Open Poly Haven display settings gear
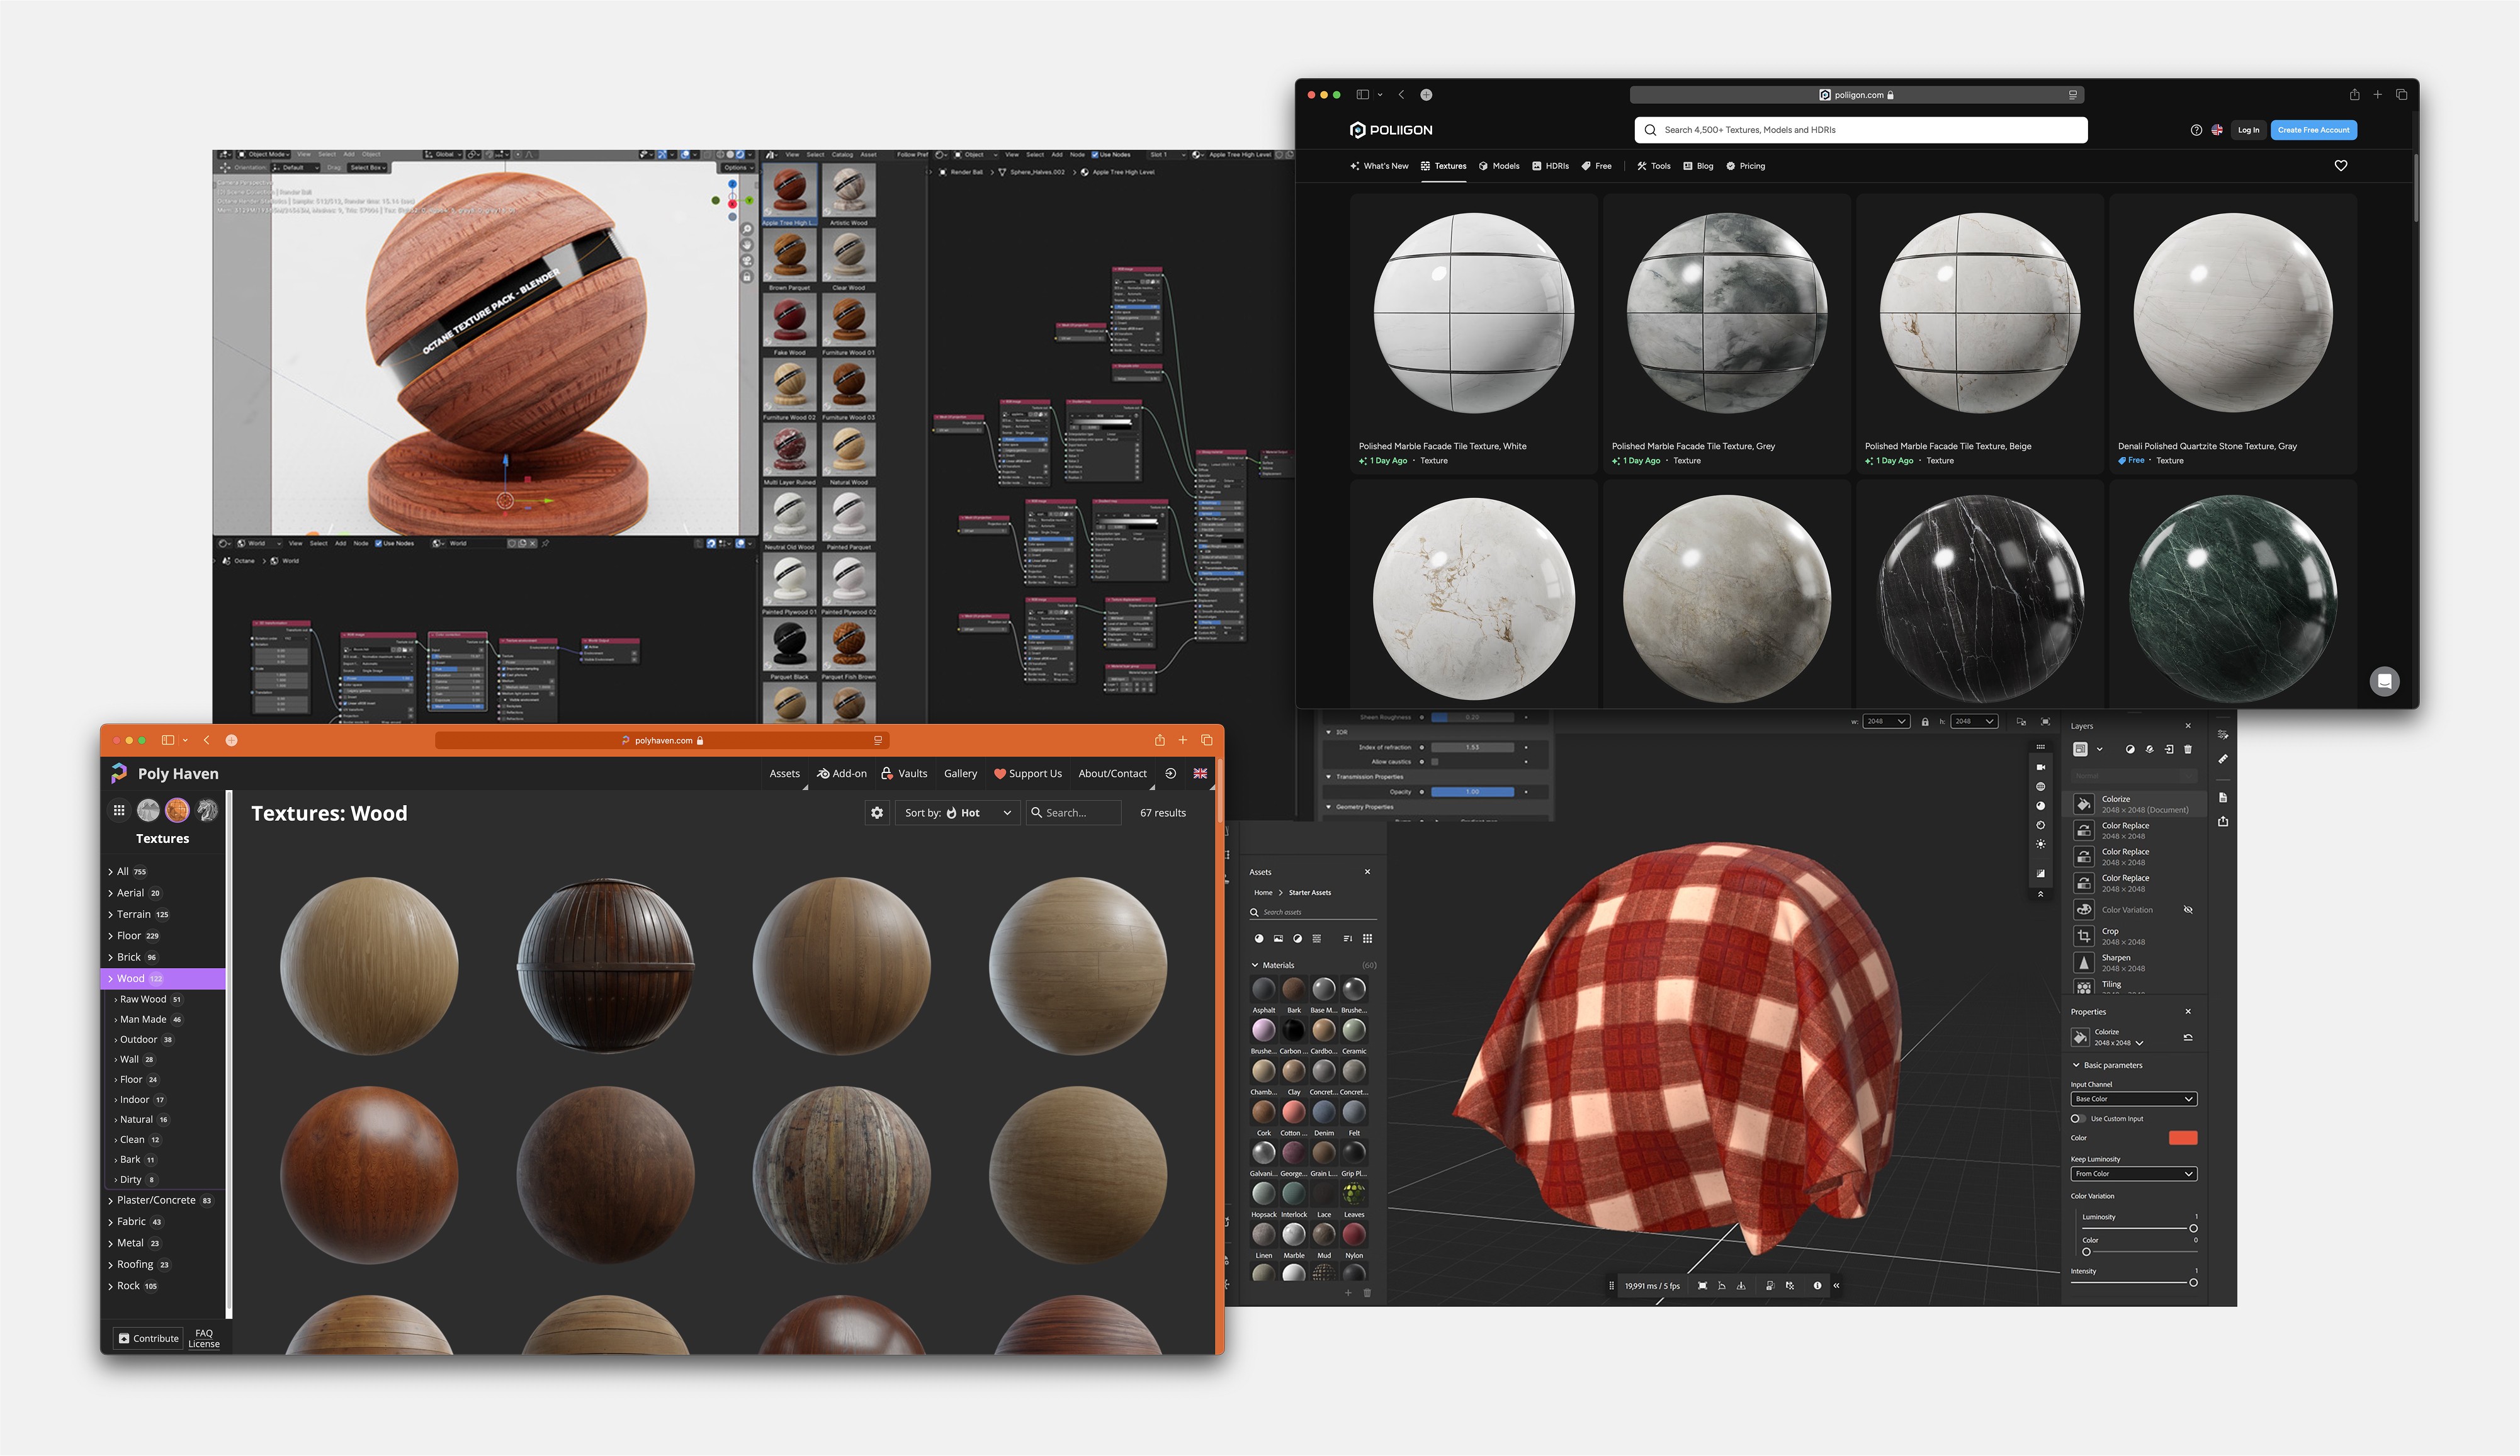This screenshot has height=1456, width=2520. [x=877, y=813]
